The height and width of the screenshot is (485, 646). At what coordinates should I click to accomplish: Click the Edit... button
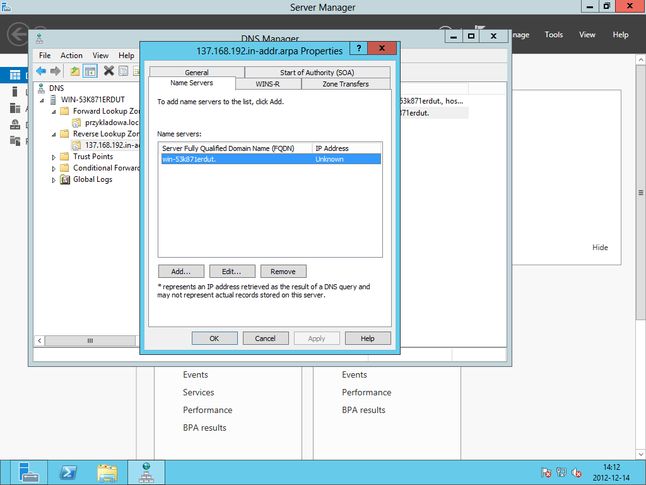[x=232, y=271]
